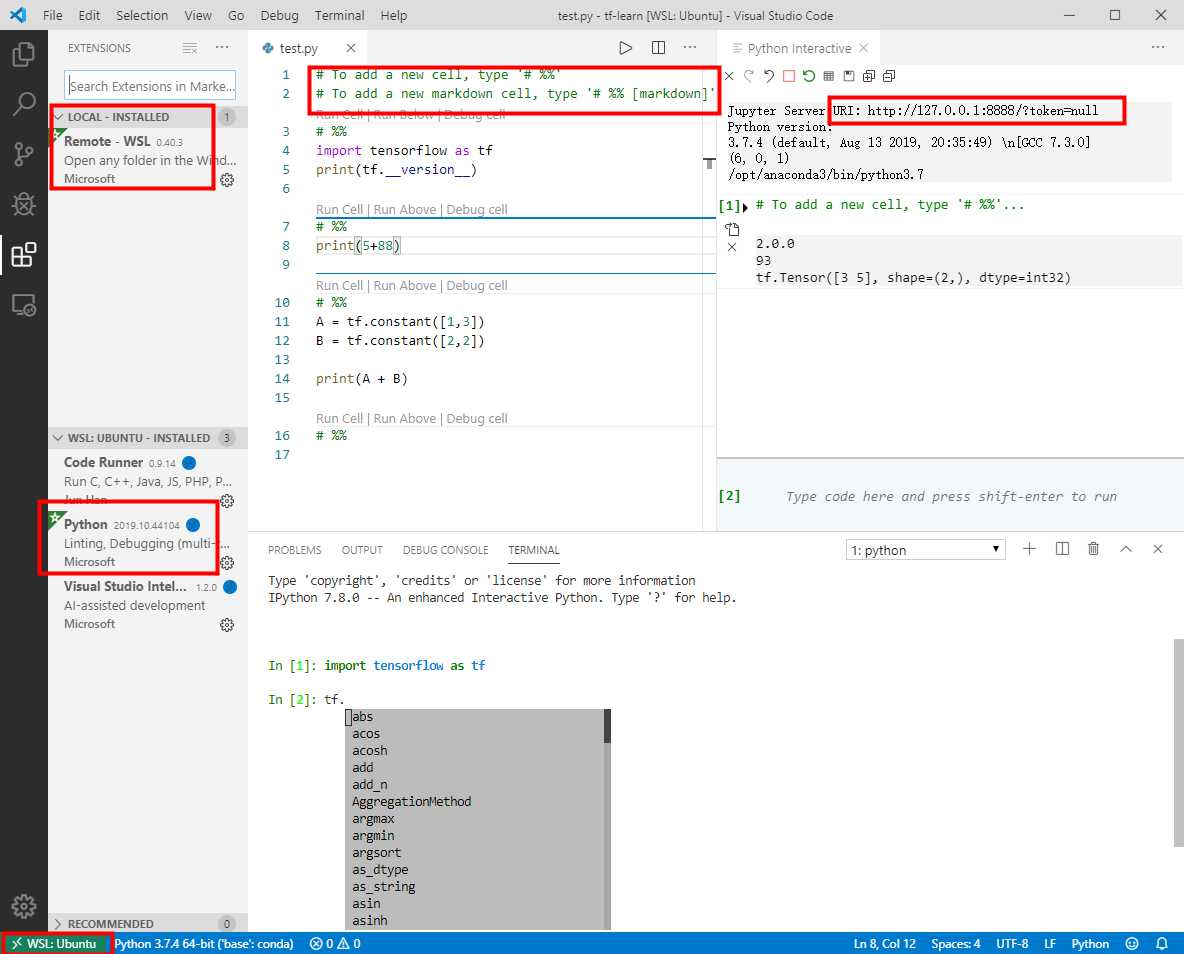
Task: Open the Search view in activity bar
Action: click(x=23, y=104)
